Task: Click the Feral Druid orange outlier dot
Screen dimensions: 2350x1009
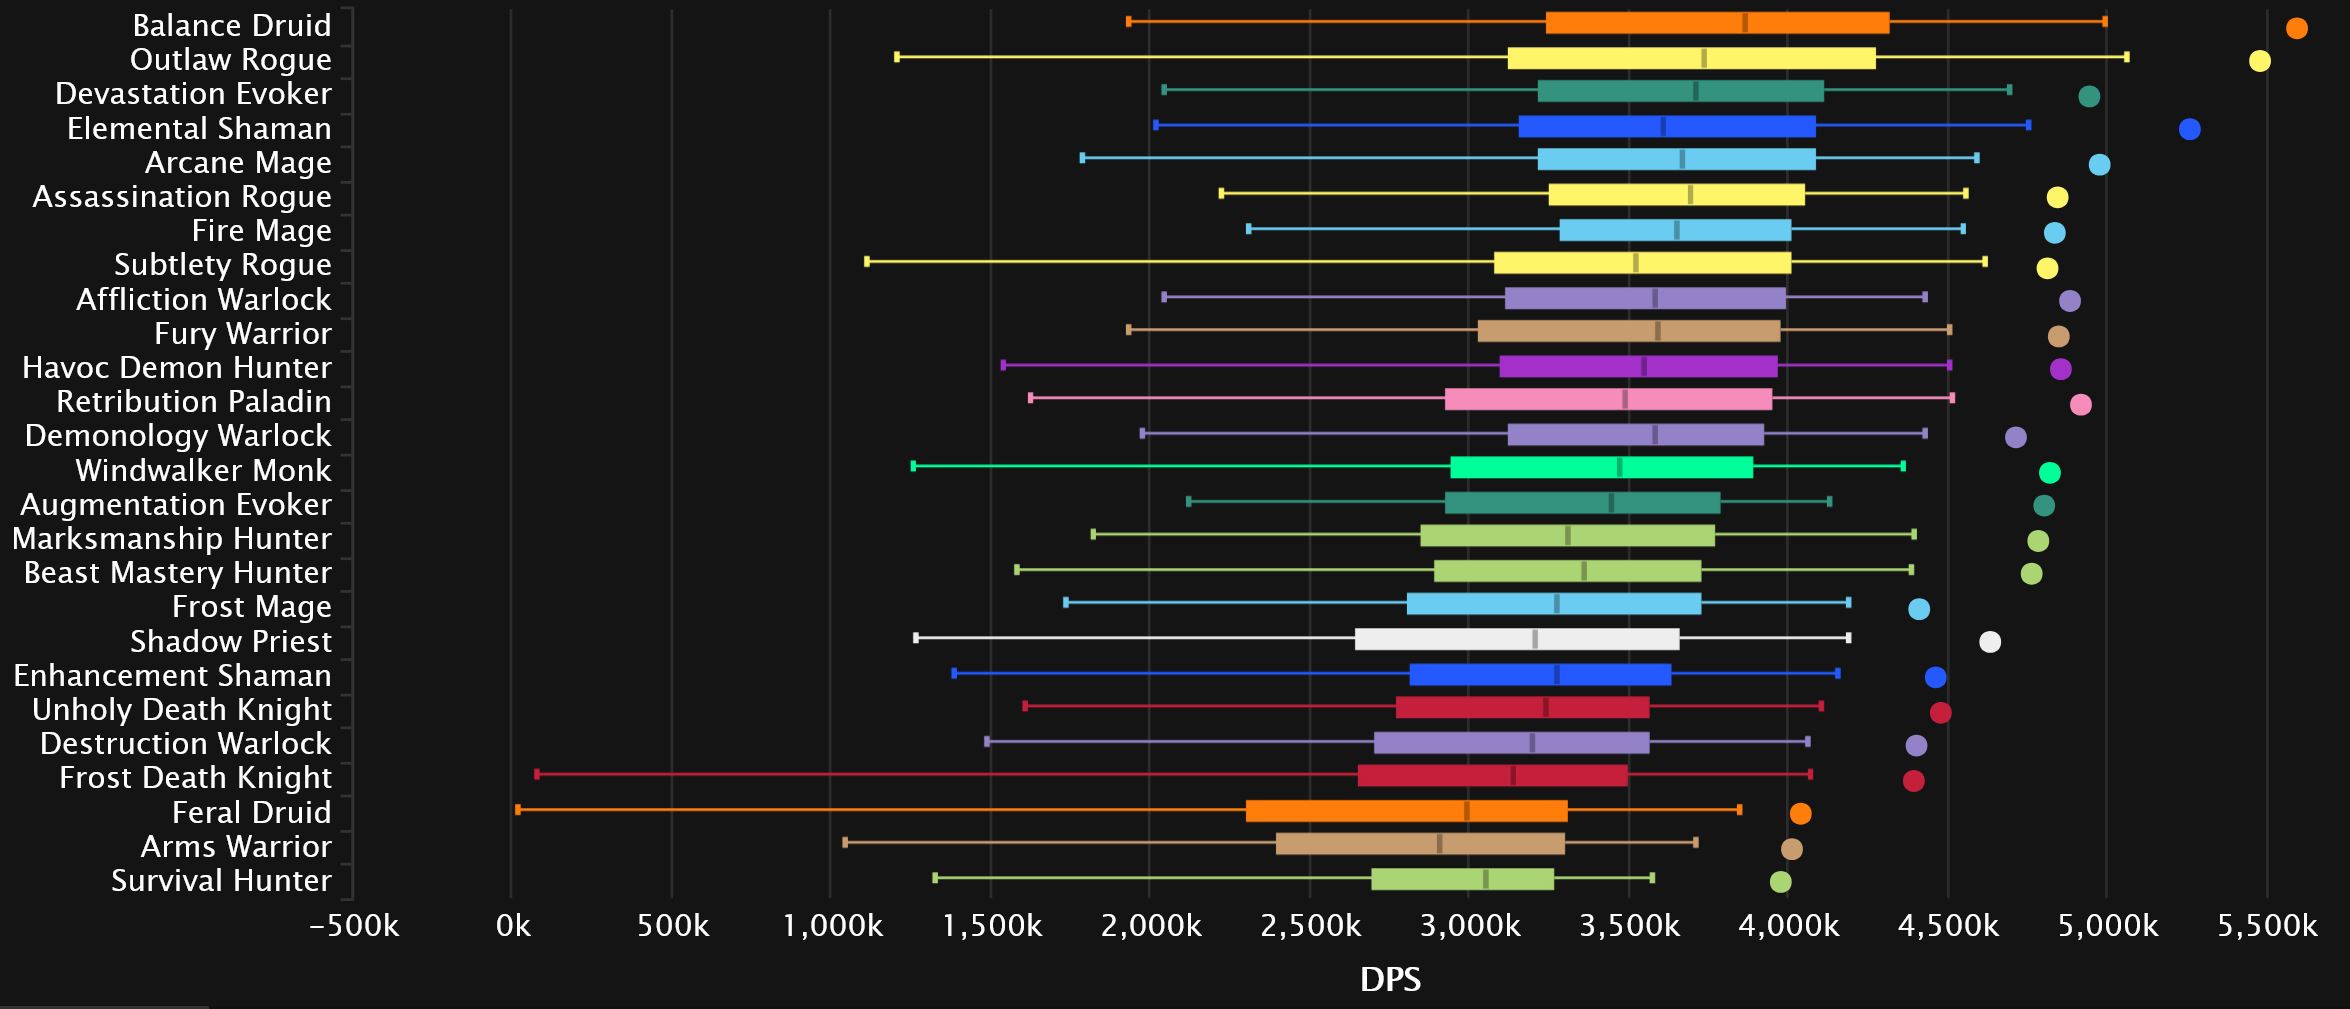Action: click(x=1800, y=814)
